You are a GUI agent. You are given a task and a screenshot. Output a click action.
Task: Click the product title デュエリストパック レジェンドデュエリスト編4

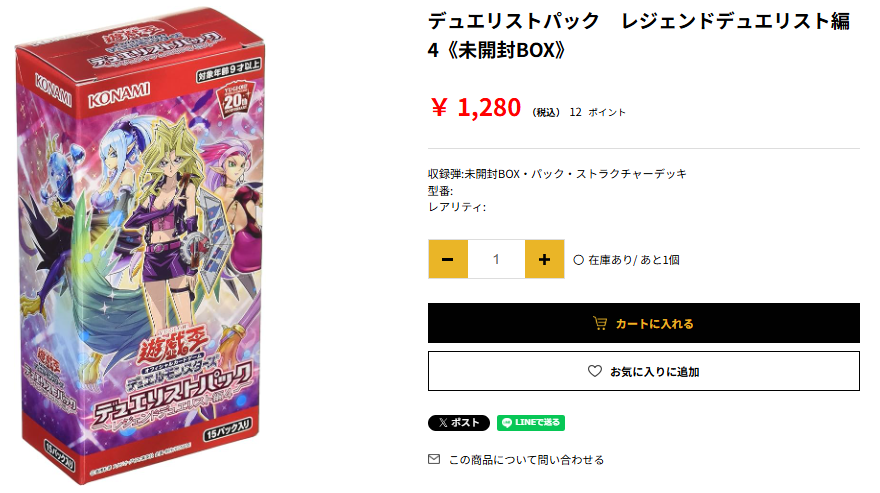(639, 35)
